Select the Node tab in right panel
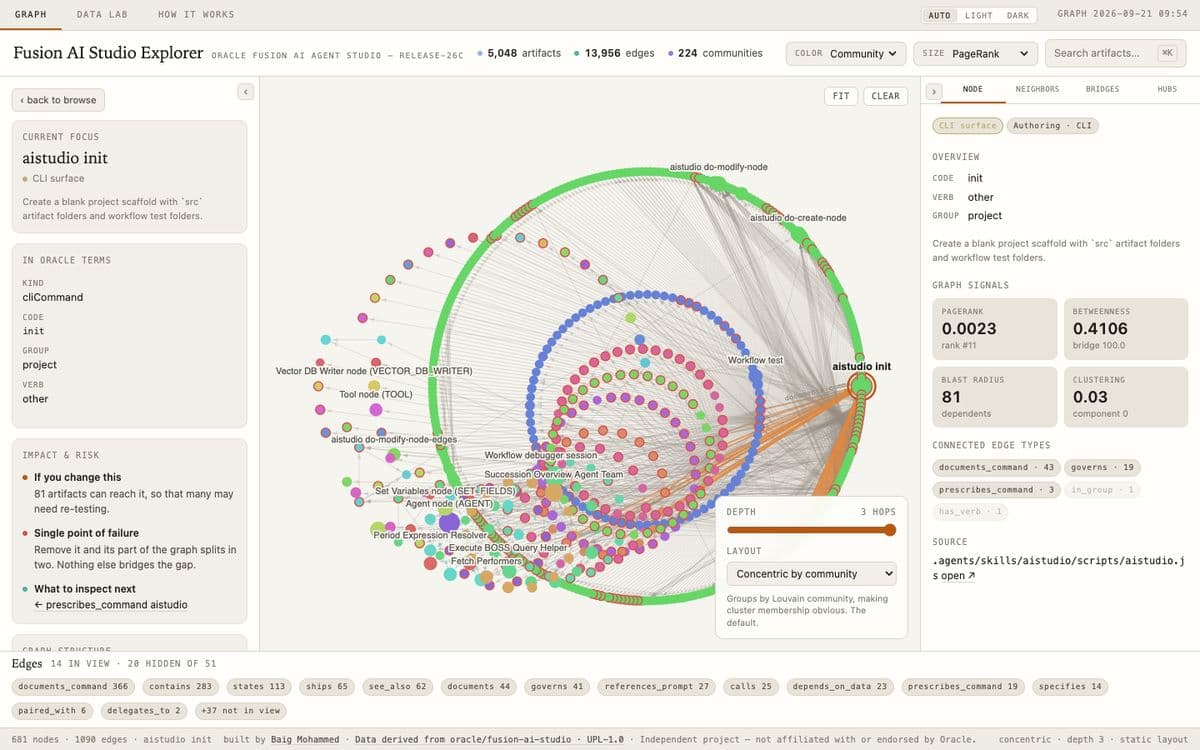The image size is (1200, 750). point(972,89)
